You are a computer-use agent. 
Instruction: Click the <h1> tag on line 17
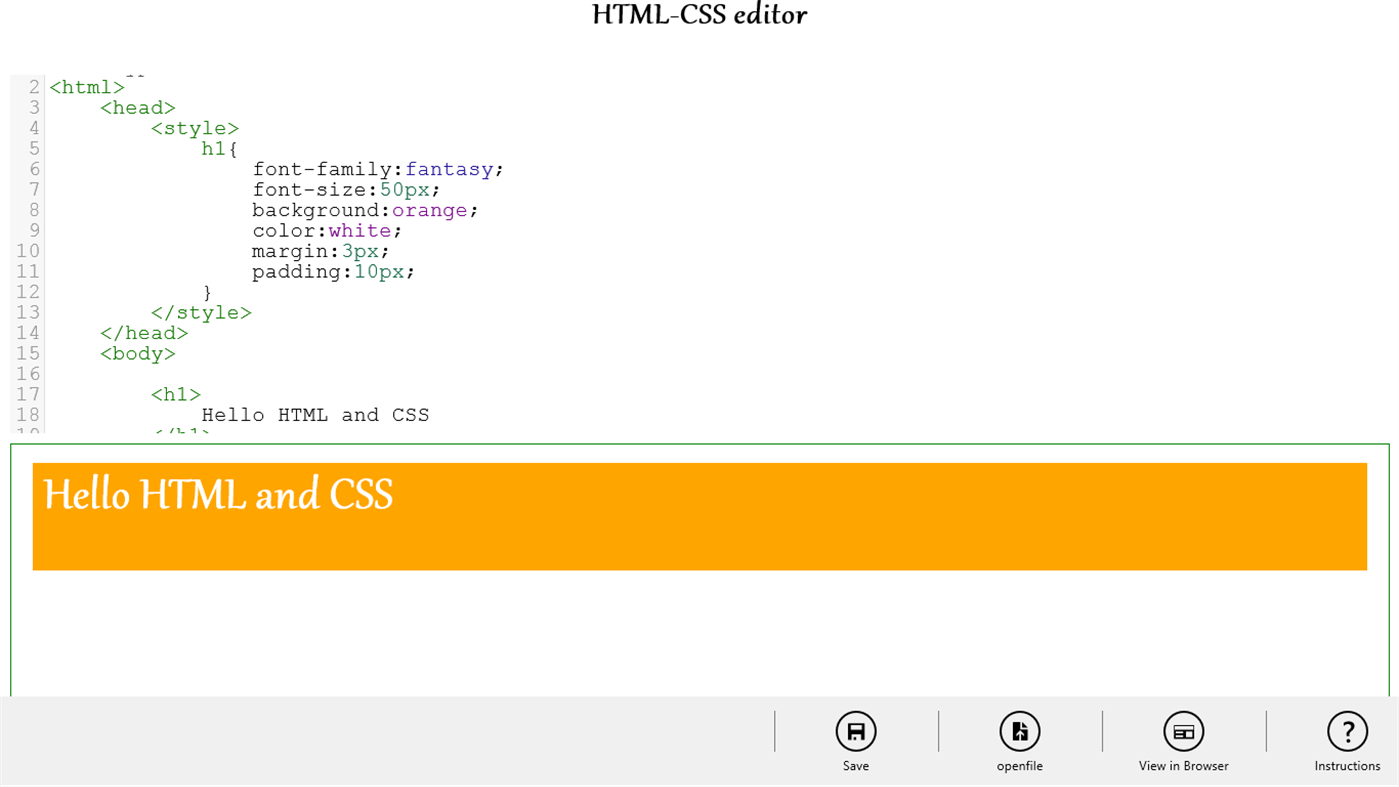[176, 395]
